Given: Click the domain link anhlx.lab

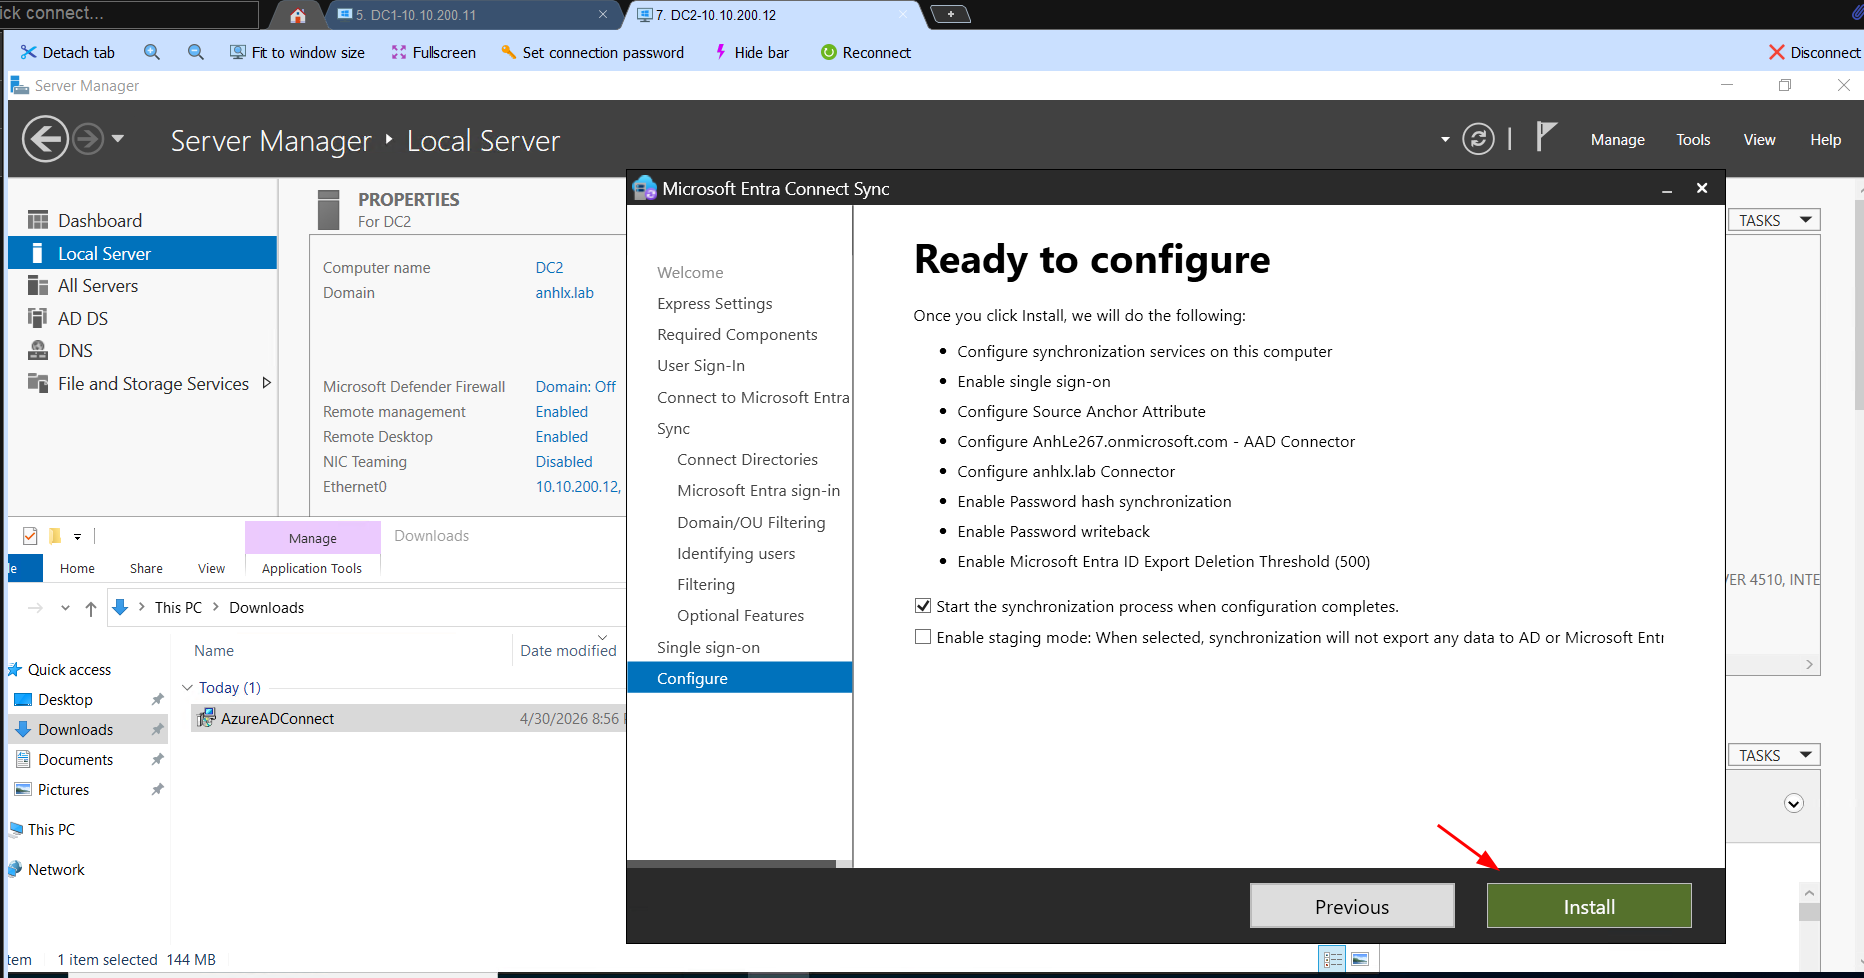Looking at the screenshot, I should [x=564, y=293].
